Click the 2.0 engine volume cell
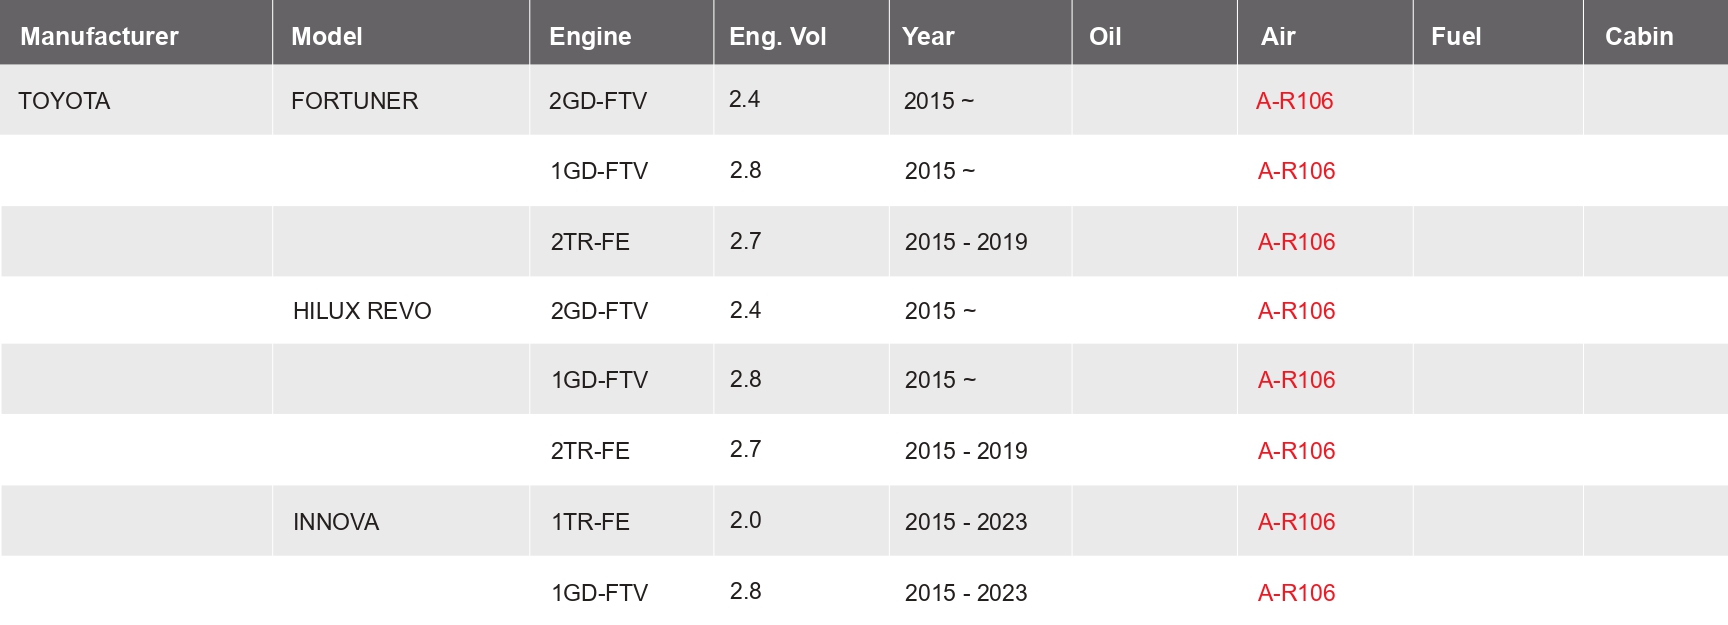Screen dimensions: 1728x625 pyautogui.click(x=745, y=520)
